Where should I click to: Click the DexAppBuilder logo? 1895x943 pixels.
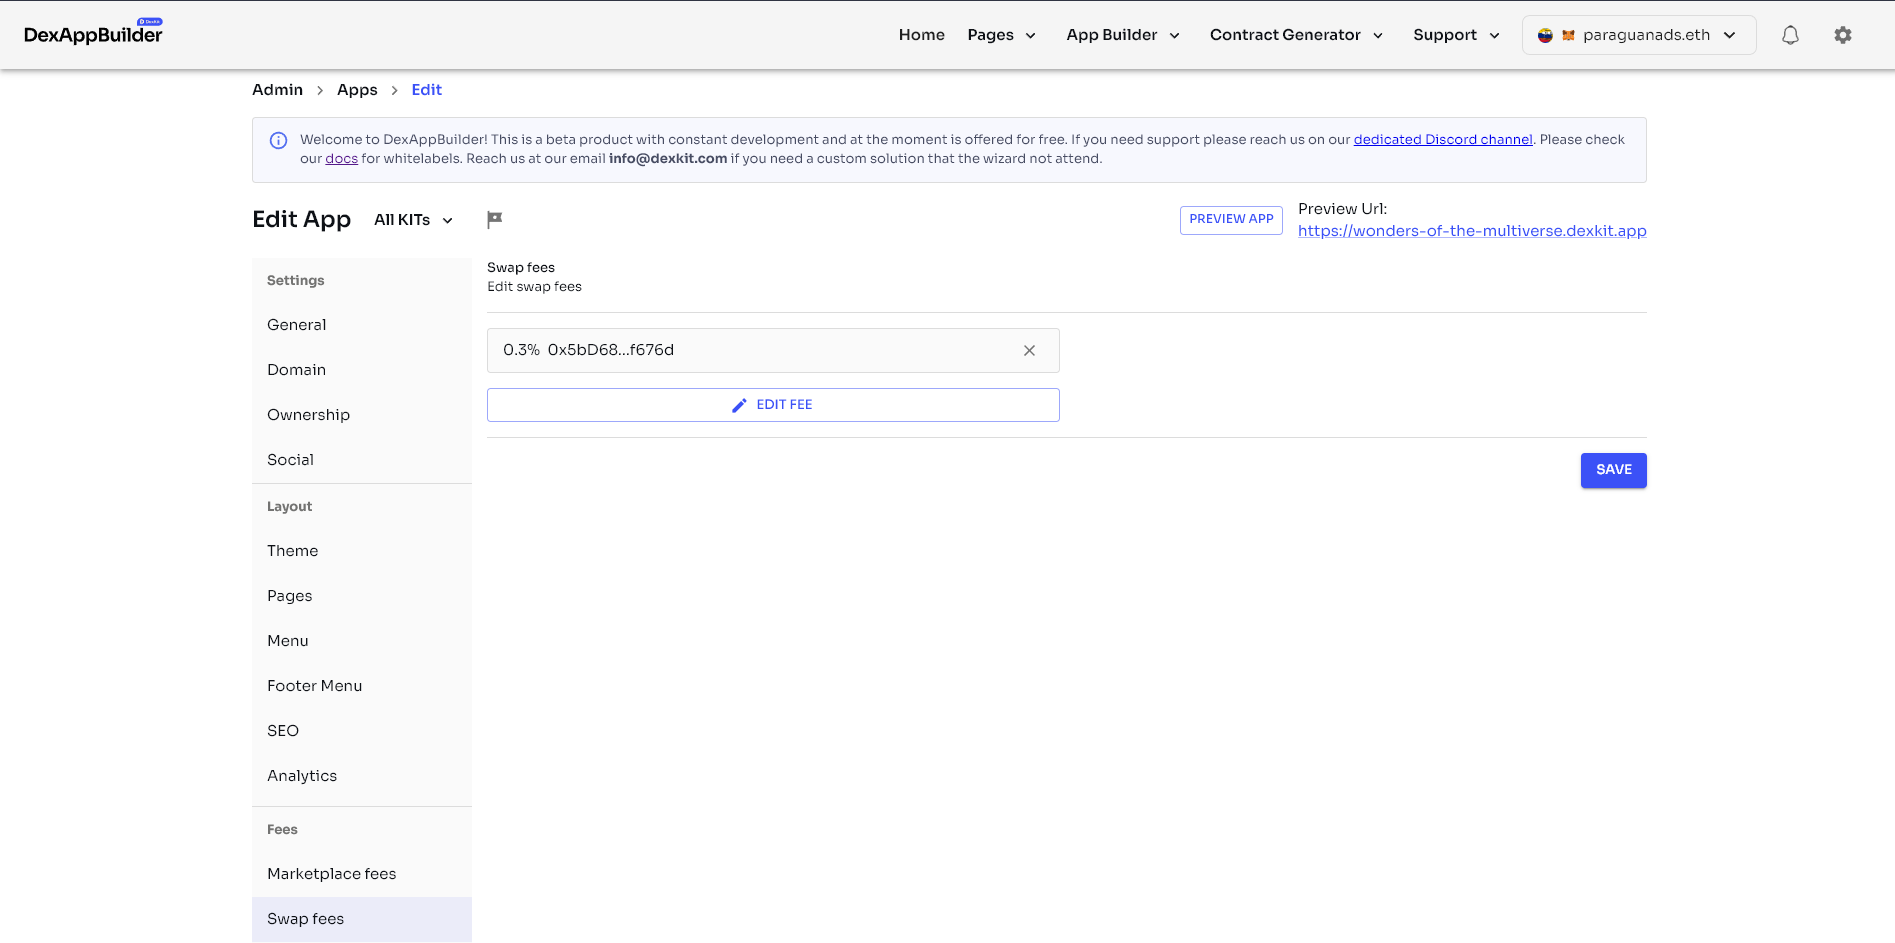click(93, 33)
